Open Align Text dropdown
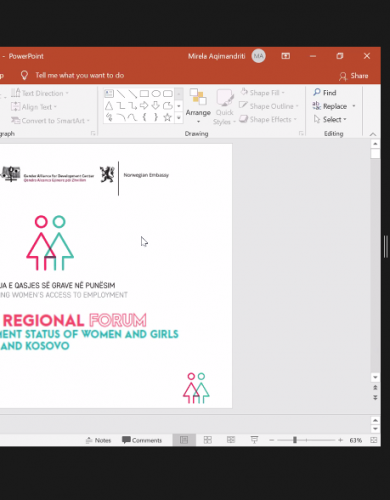The image size is (390, 500). [x=34, y=107]
